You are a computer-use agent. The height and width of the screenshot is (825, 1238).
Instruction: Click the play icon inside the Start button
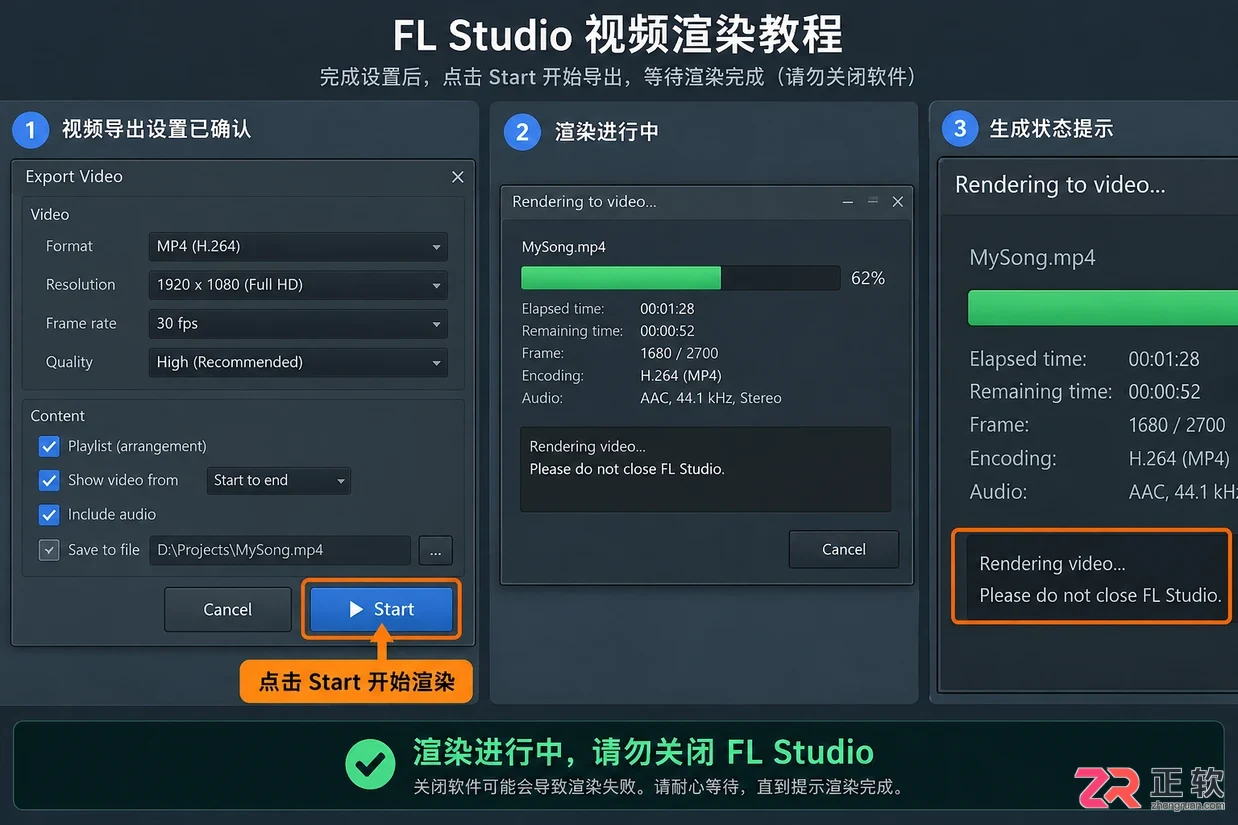[x=356, y=609]
